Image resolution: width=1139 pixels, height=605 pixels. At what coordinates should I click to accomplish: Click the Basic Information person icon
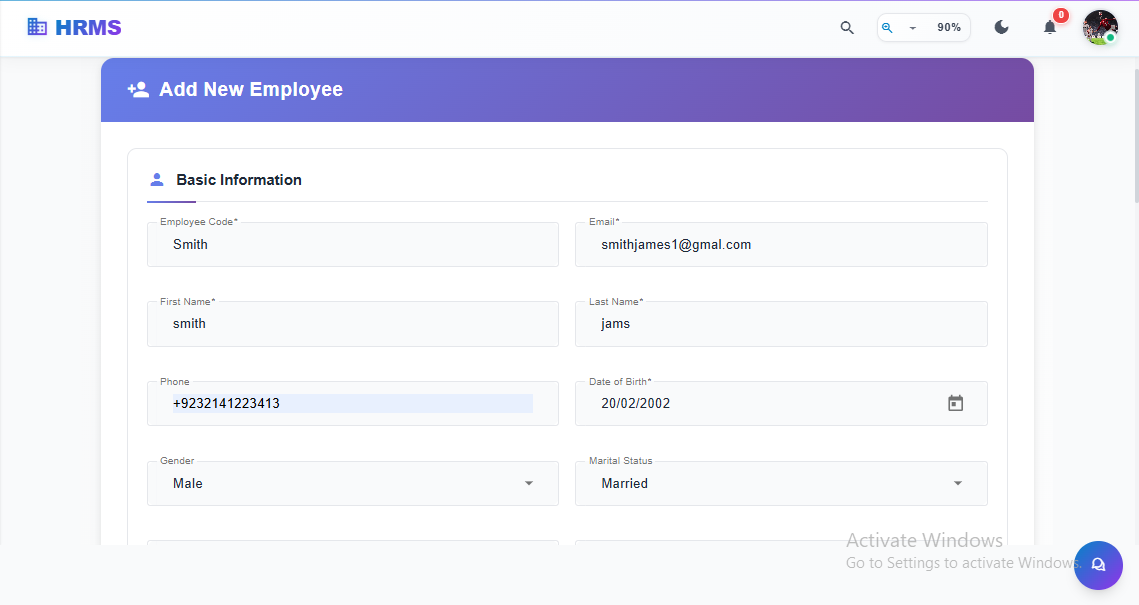(x=156, y=179)
